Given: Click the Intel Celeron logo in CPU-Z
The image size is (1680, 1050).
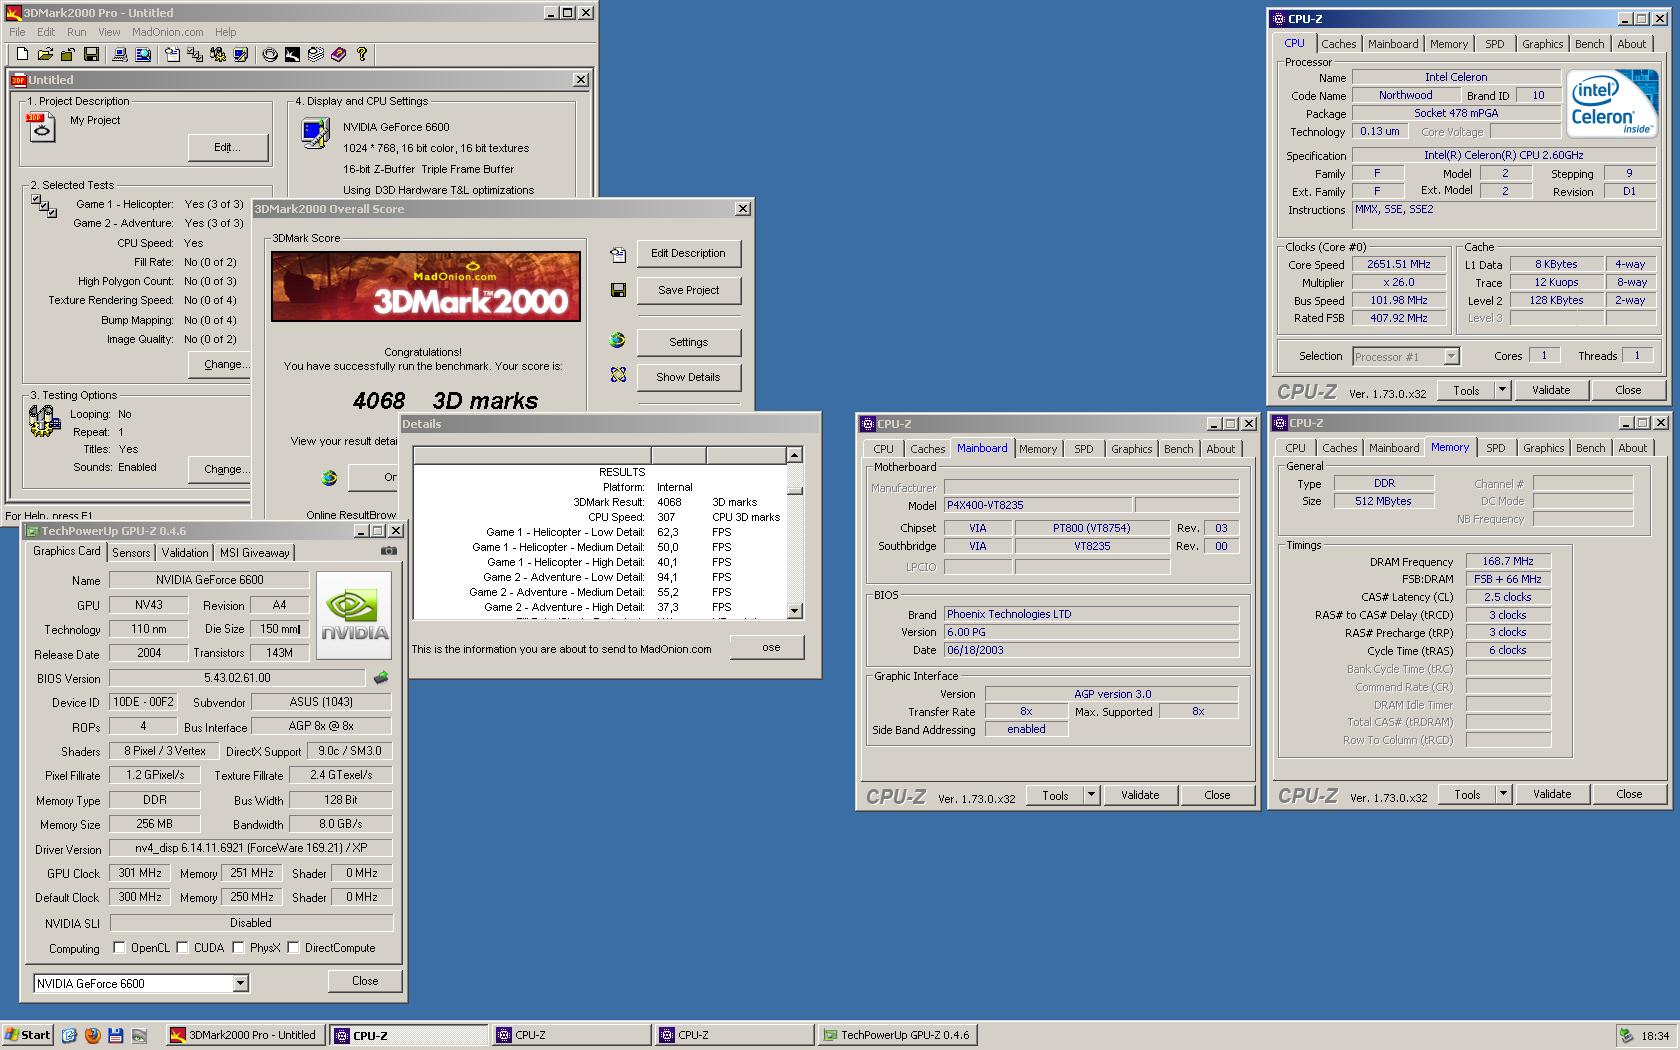Looking at the screenshot, I should coord(1611,103).
